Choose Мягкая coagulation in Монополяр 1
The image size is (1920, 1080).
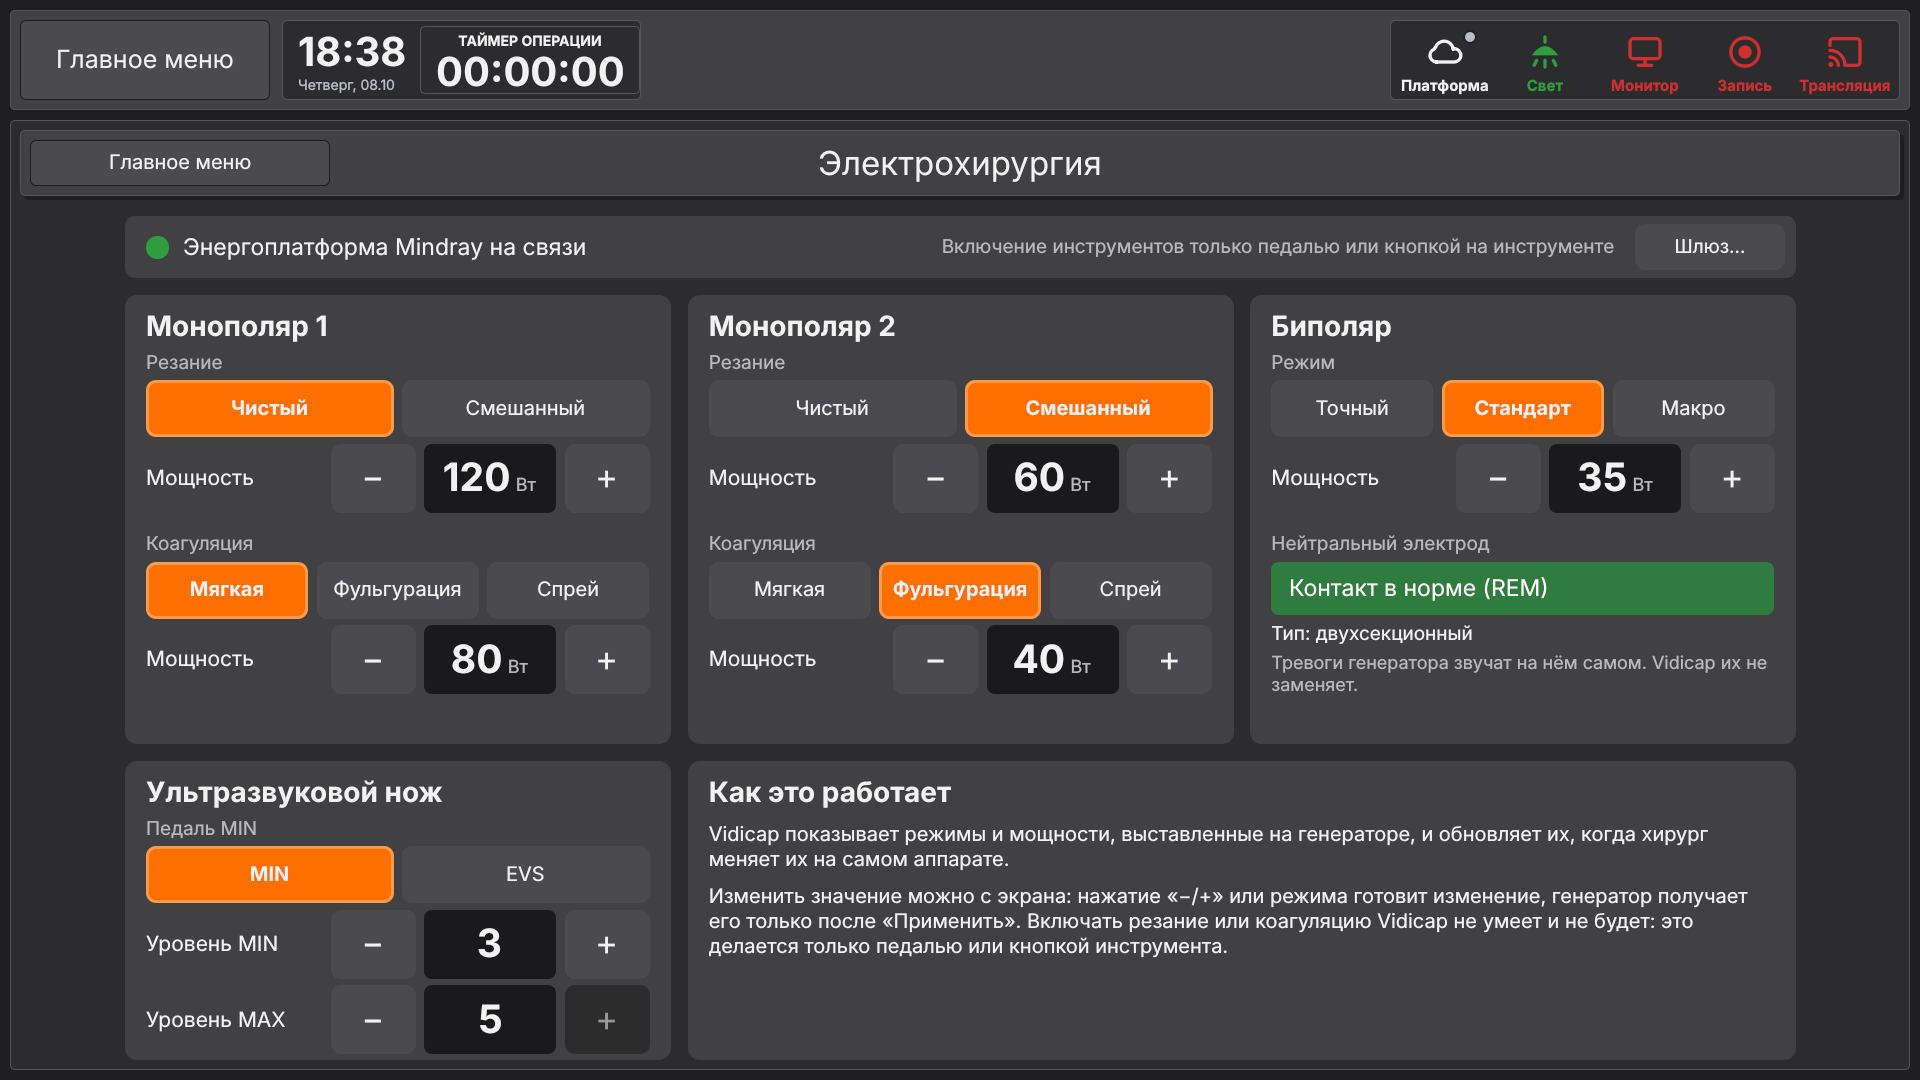pos(227,590)
